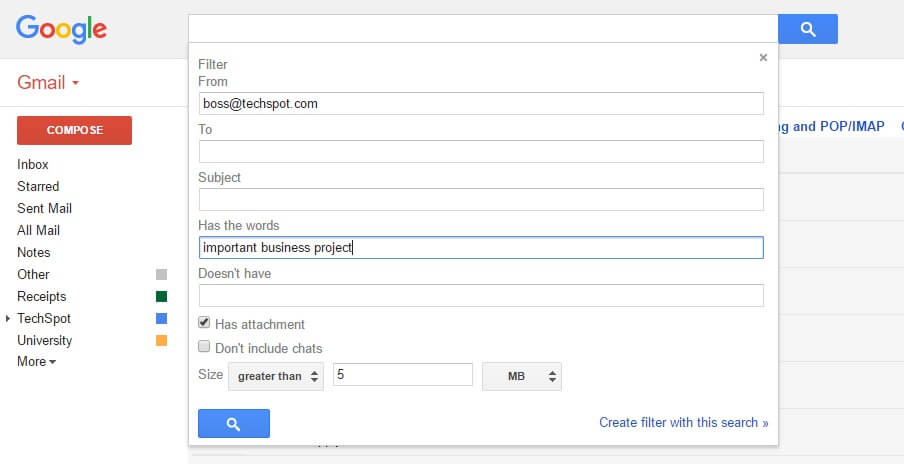Click the orange University label color swatch
This screenshot has width=904, height=464.
tap(161, 340)
